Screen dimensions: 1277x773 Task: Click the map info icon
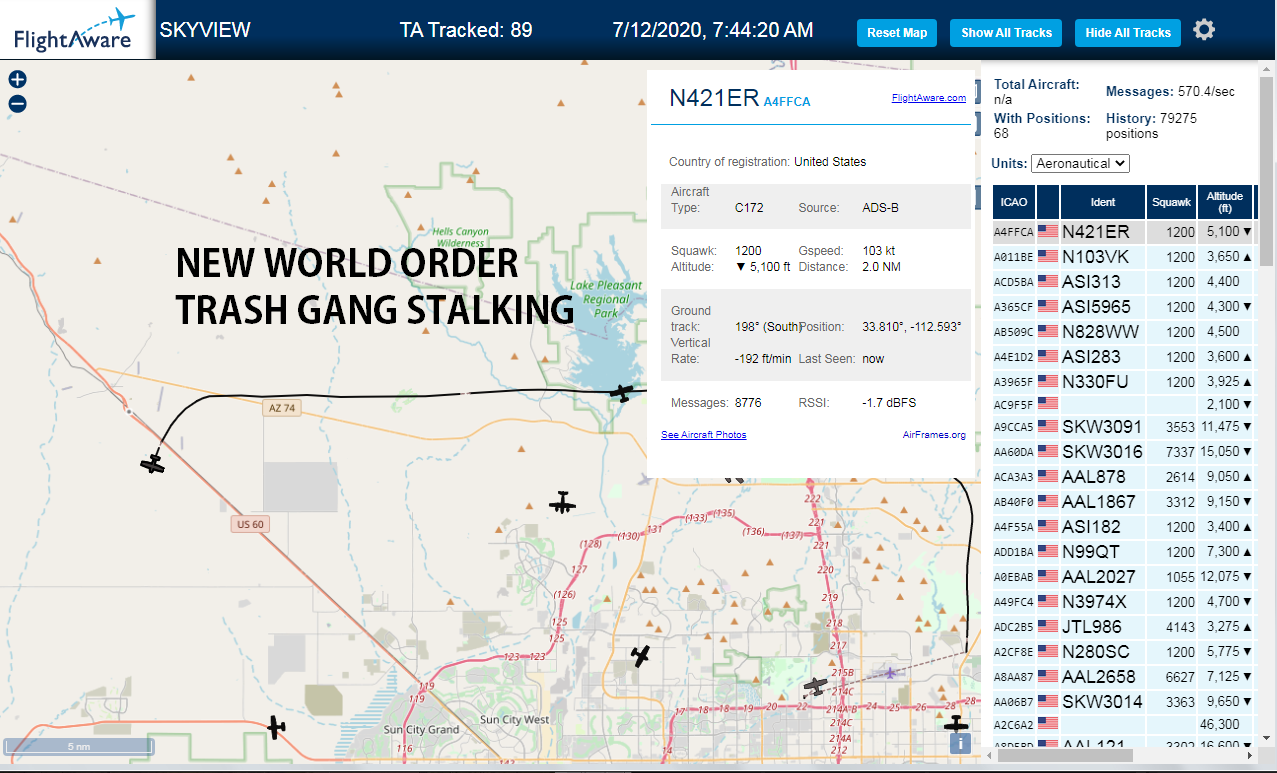(x=960, y=742)
